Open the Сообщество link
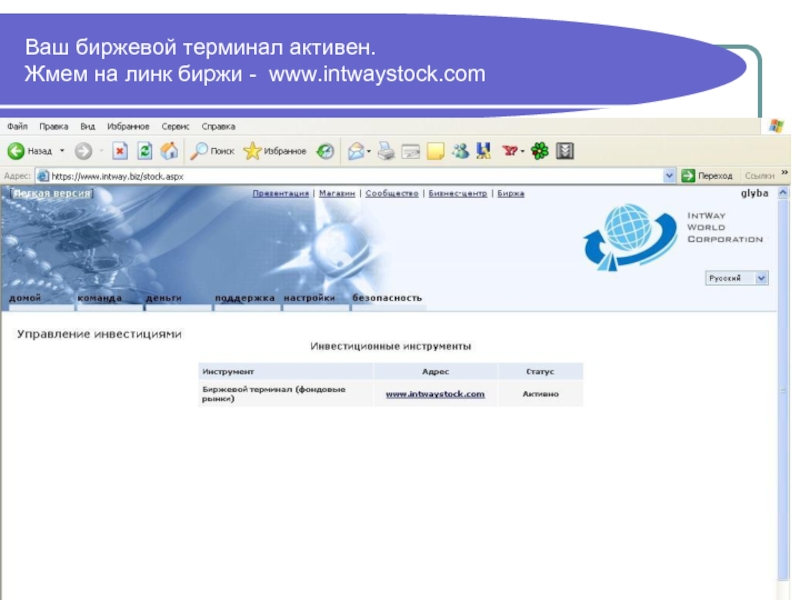800x600 pixels. coord(392,193)
